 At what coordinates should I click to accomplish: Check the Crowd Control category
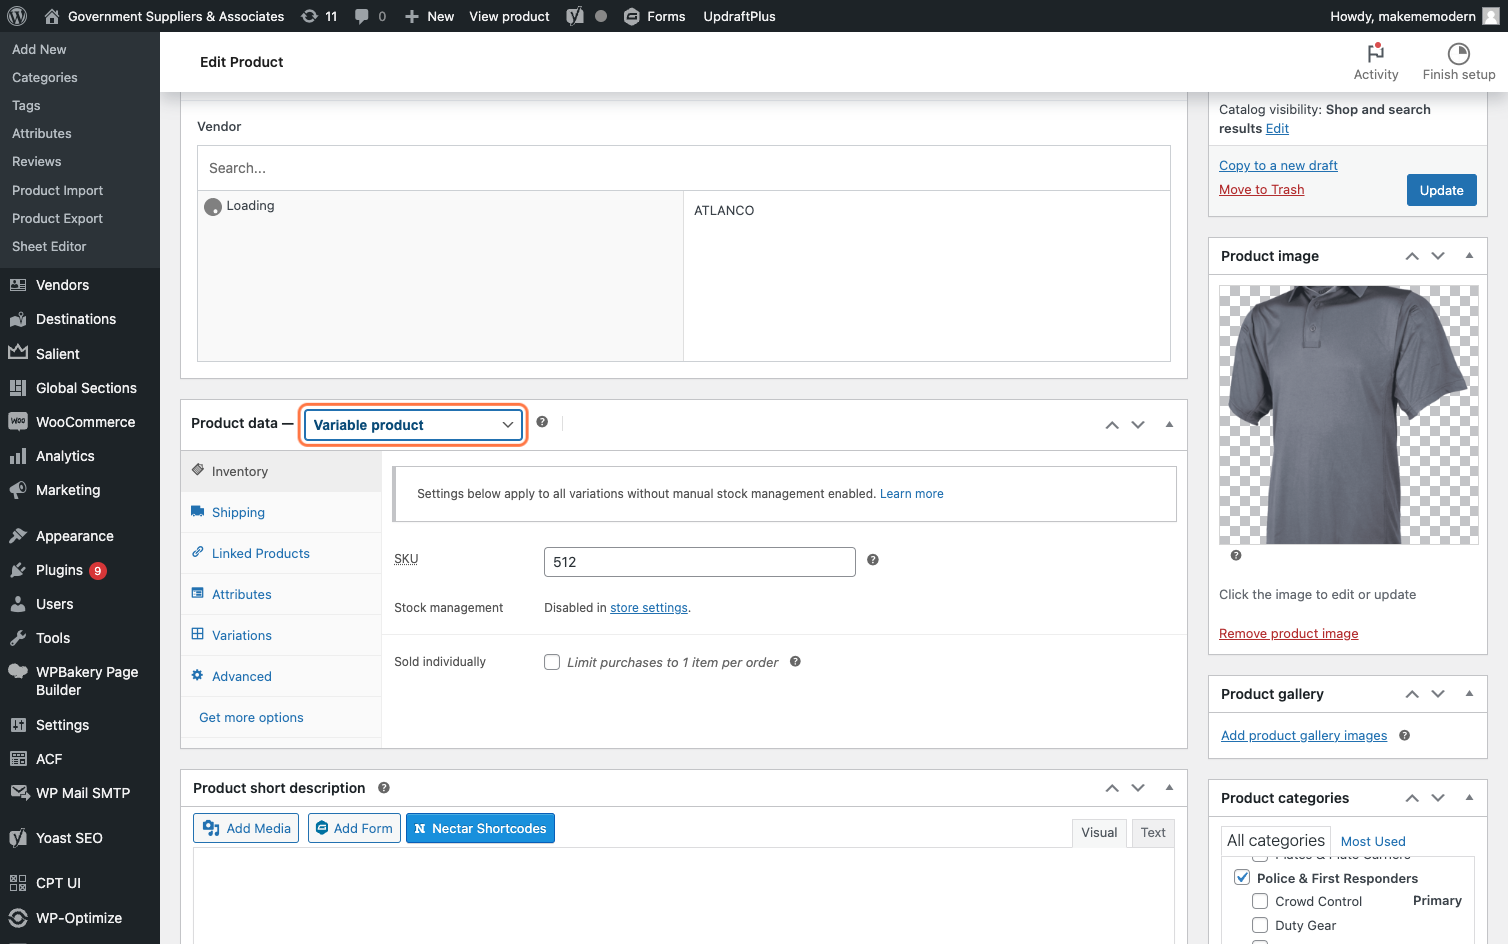(x=1260, y=901)
